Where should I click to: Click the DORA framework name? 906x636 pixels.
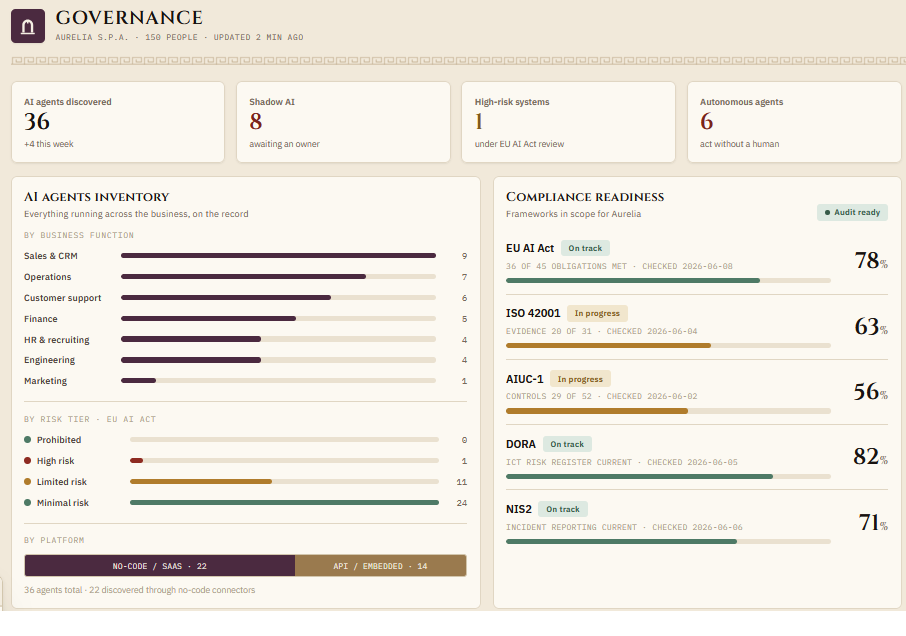pyautogui.click(x=521, y=444)
